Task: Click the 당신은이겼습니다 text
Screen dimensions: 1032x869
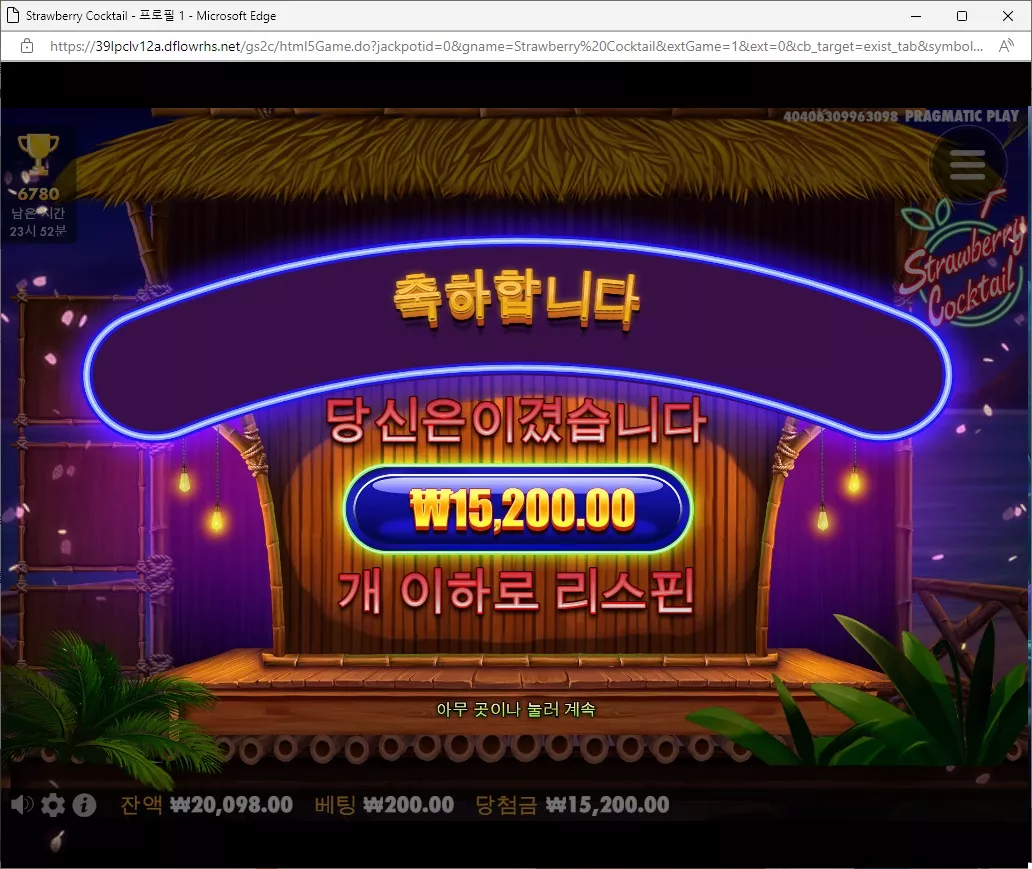Action: pos(517,420)
